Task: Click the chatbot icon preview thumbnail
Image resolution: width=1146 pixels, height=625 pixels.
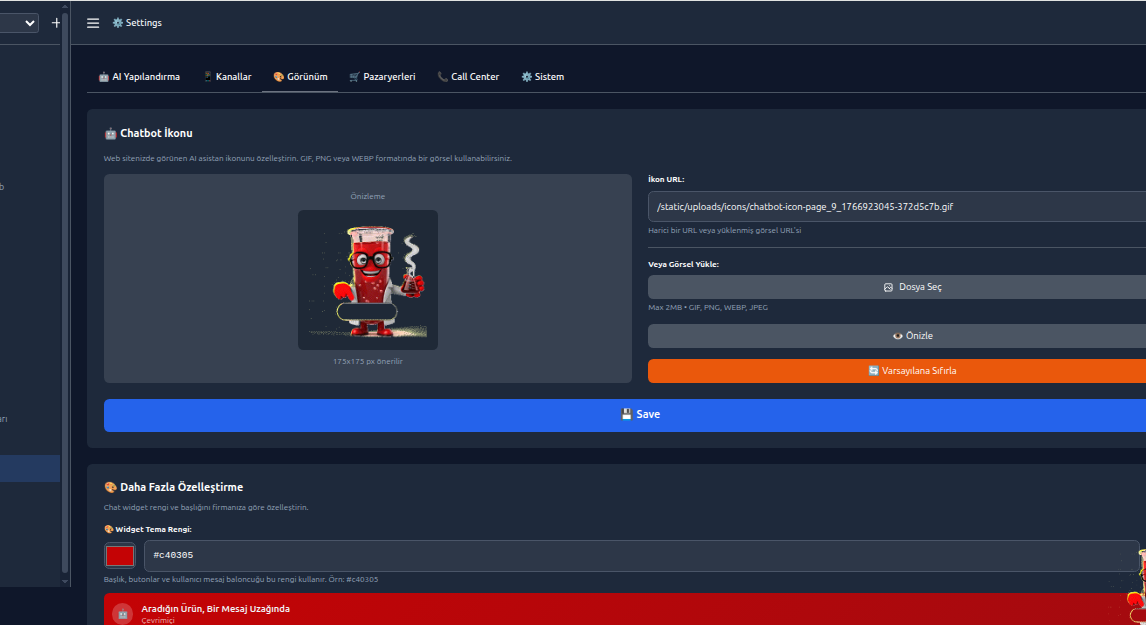Action: [367, 279]
